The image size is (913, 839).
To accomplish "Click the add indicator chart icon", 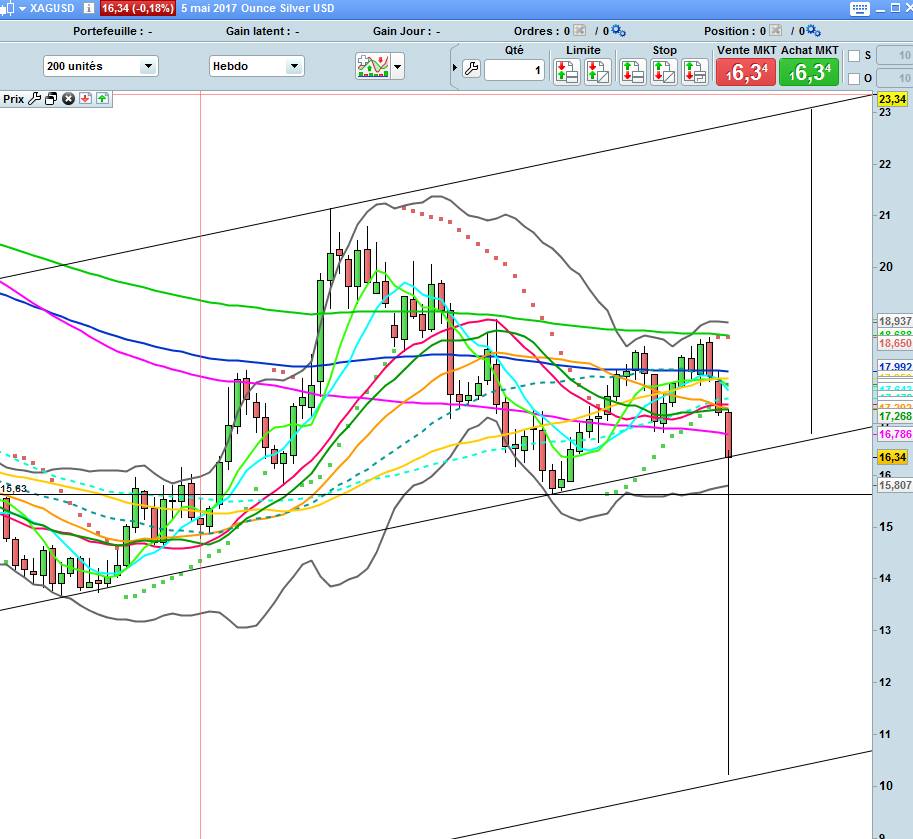I will (x=373, y=66).
